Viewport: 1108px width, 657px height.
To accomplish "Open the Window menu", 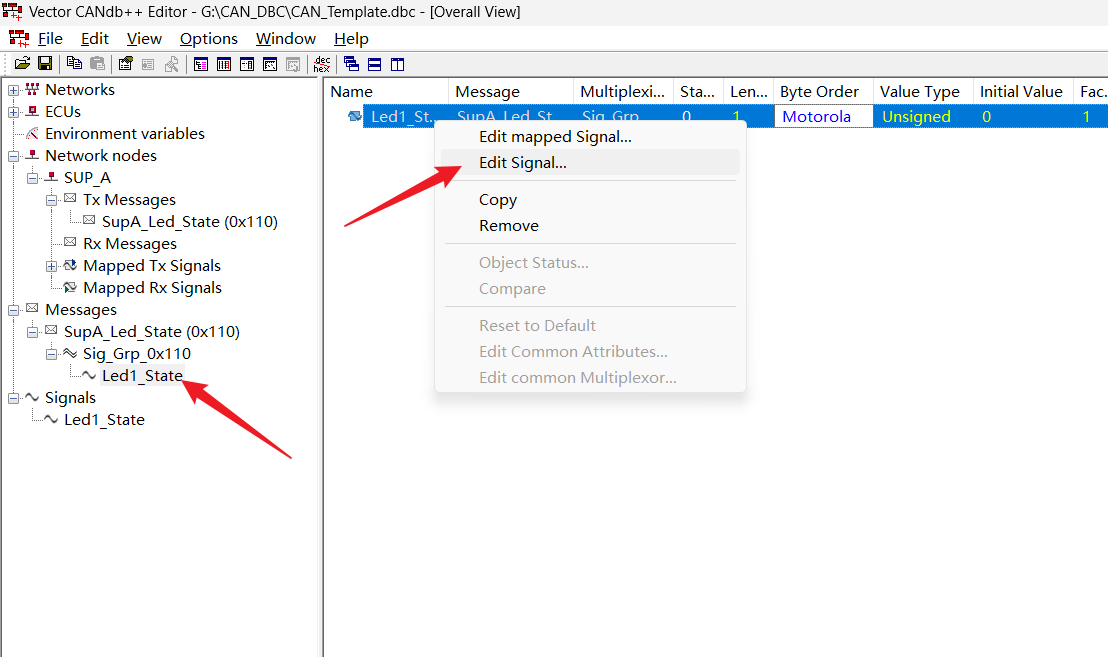I will tap(285, 39).
